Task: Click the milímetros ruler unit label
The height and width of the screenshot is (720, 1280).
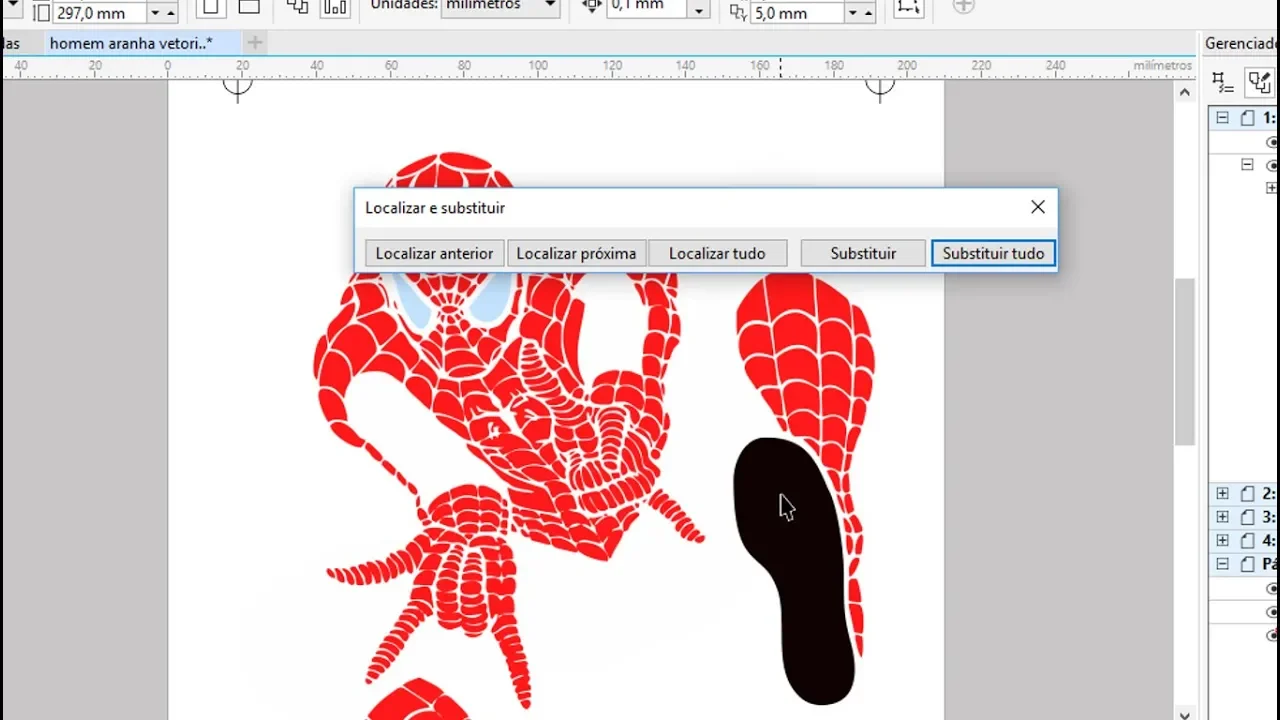Action: click(1162, 65)
